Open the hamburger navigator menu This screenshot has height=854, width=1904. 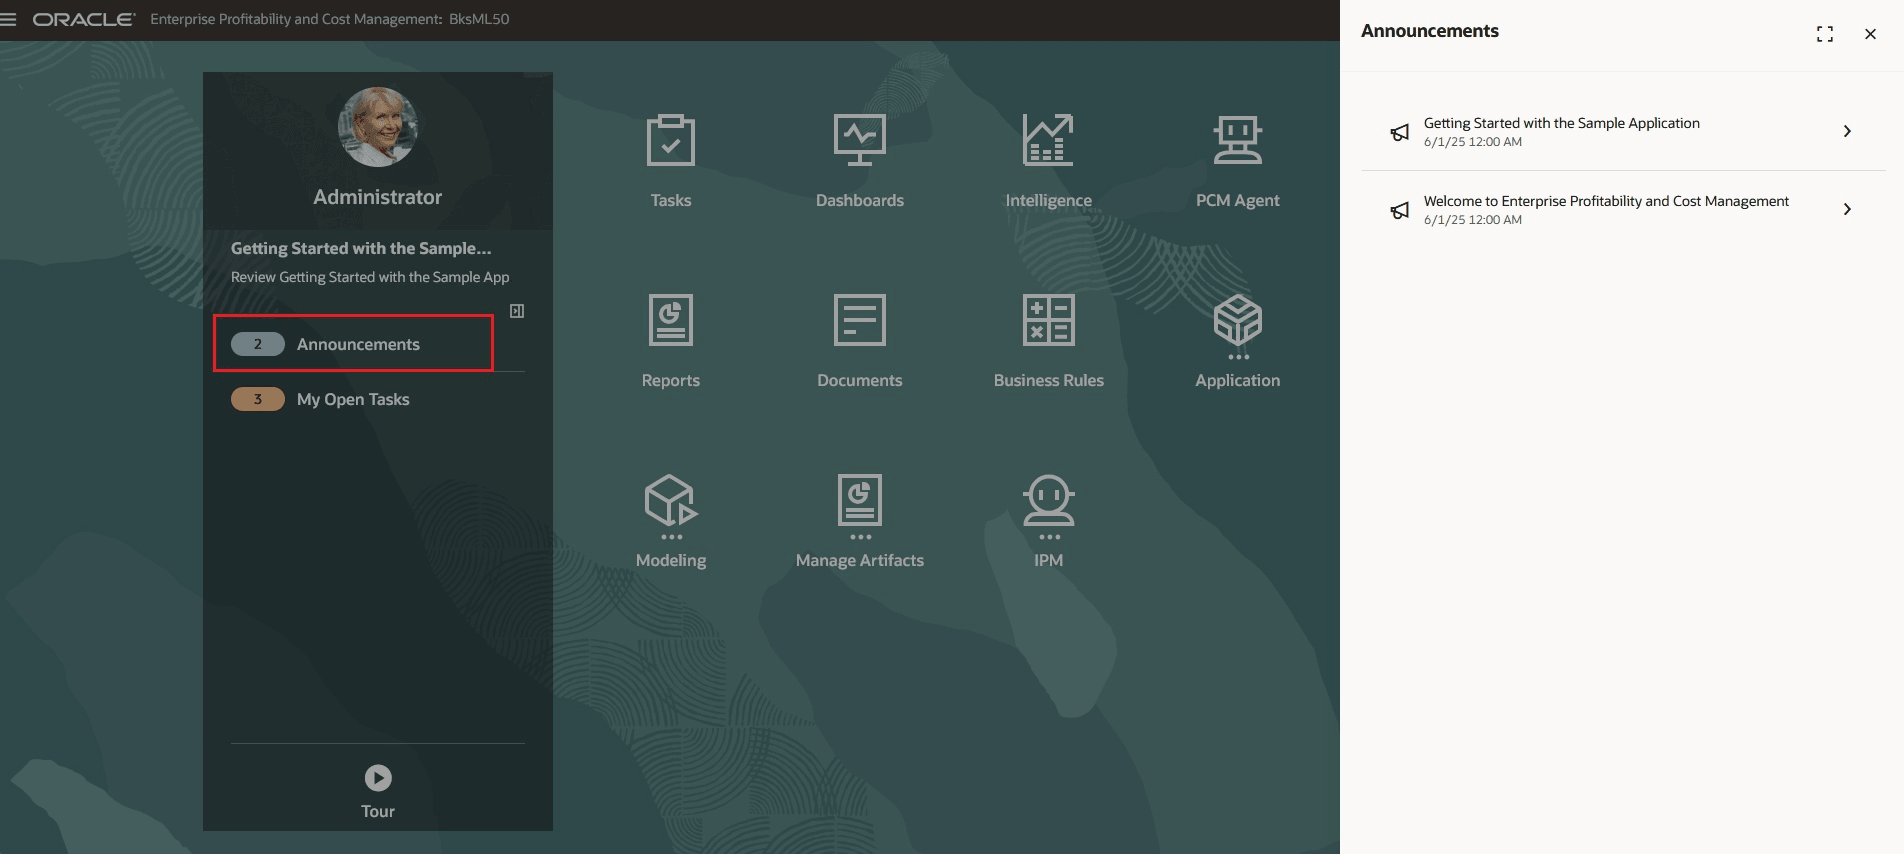(x=9, y=19)
